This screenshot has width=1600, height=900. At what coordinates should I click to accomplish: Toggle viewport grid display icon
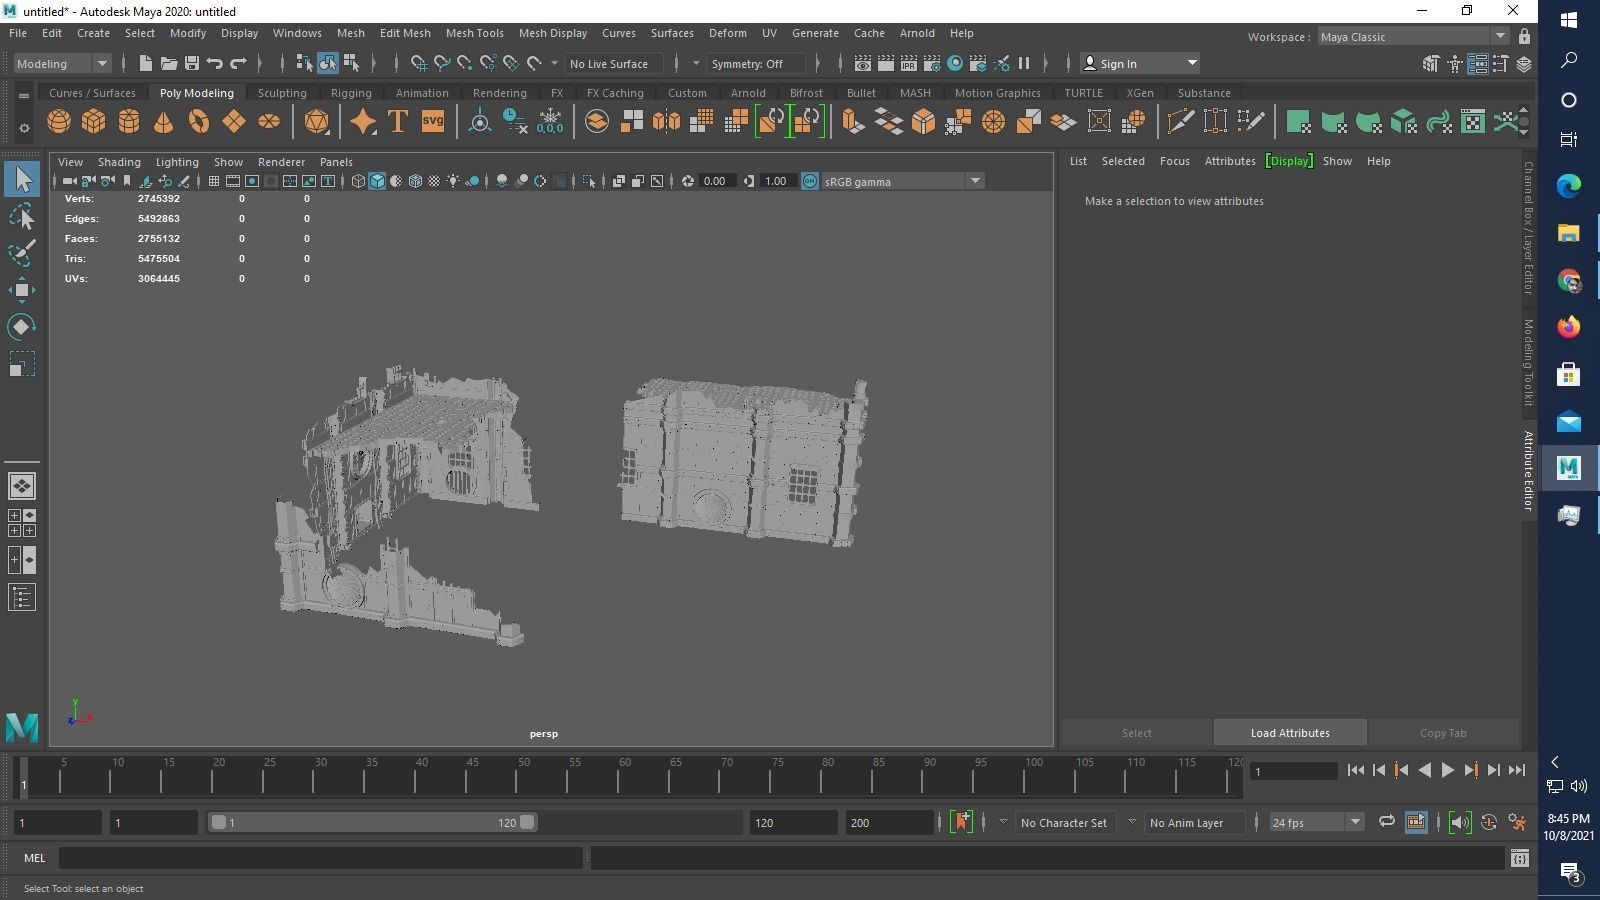[x=214, y=181]
